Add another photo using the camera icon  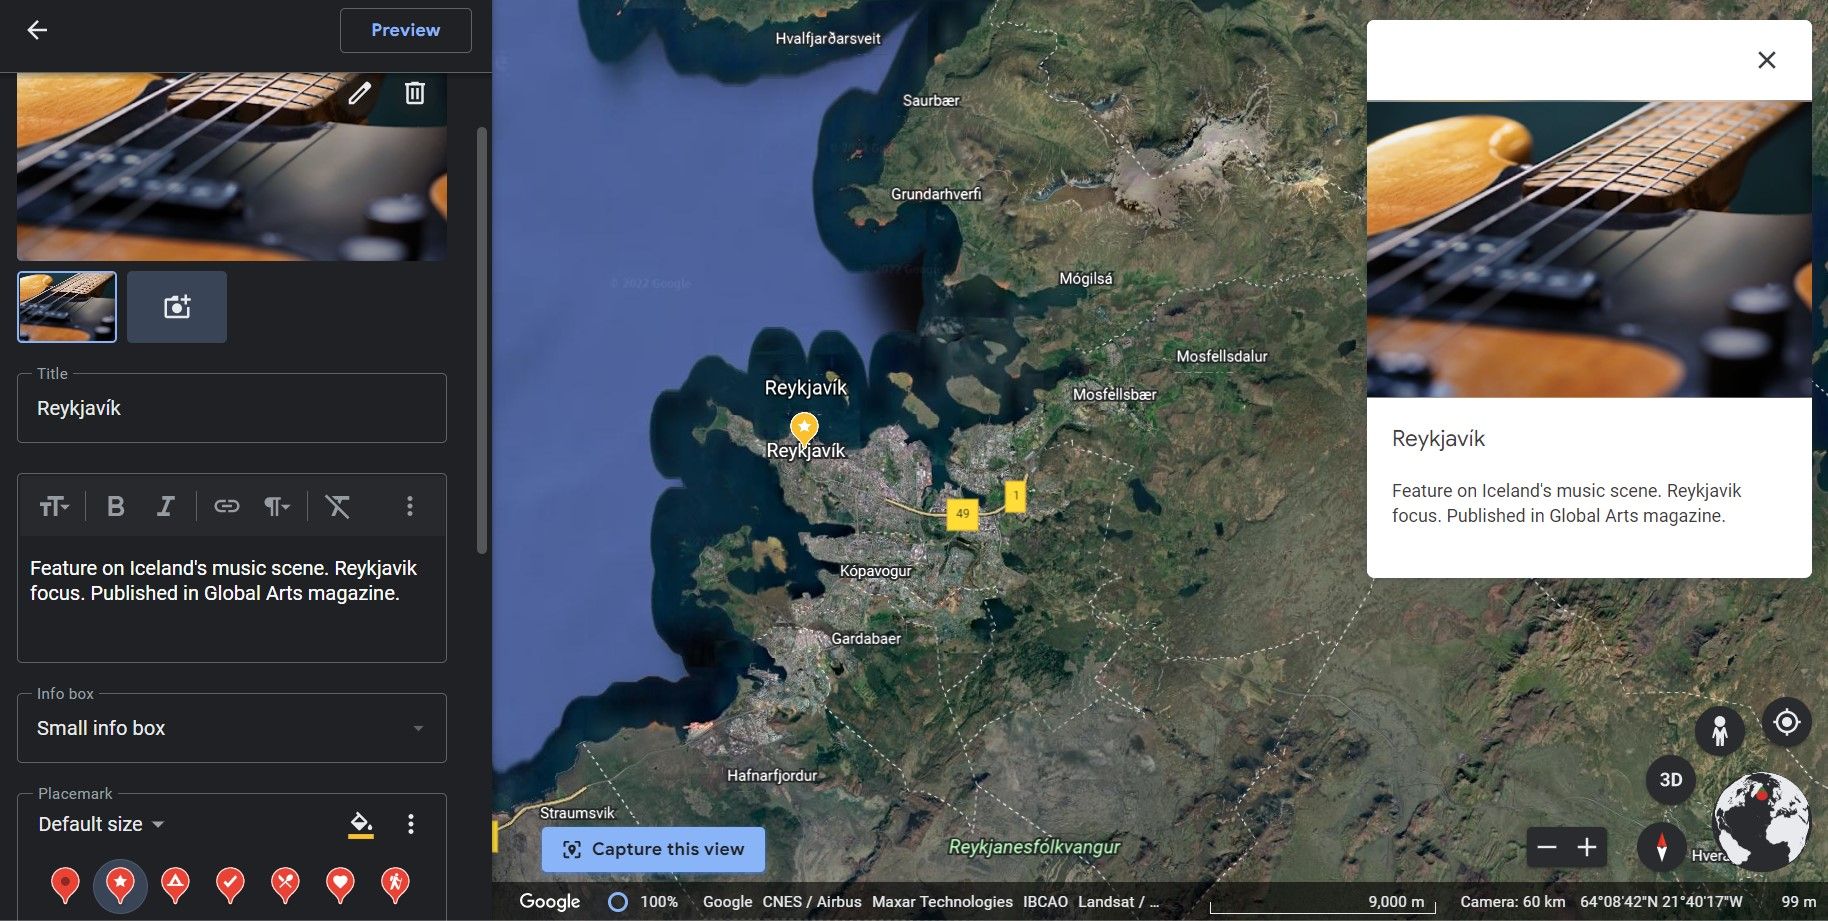coord(177,306)
